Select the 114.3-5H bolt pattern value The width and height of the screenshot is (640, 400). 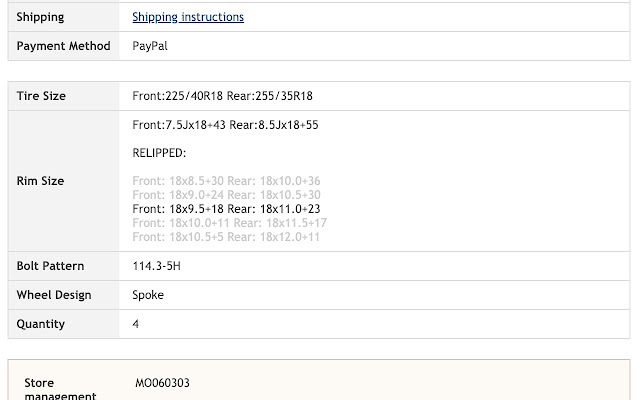tap(156, 266)
